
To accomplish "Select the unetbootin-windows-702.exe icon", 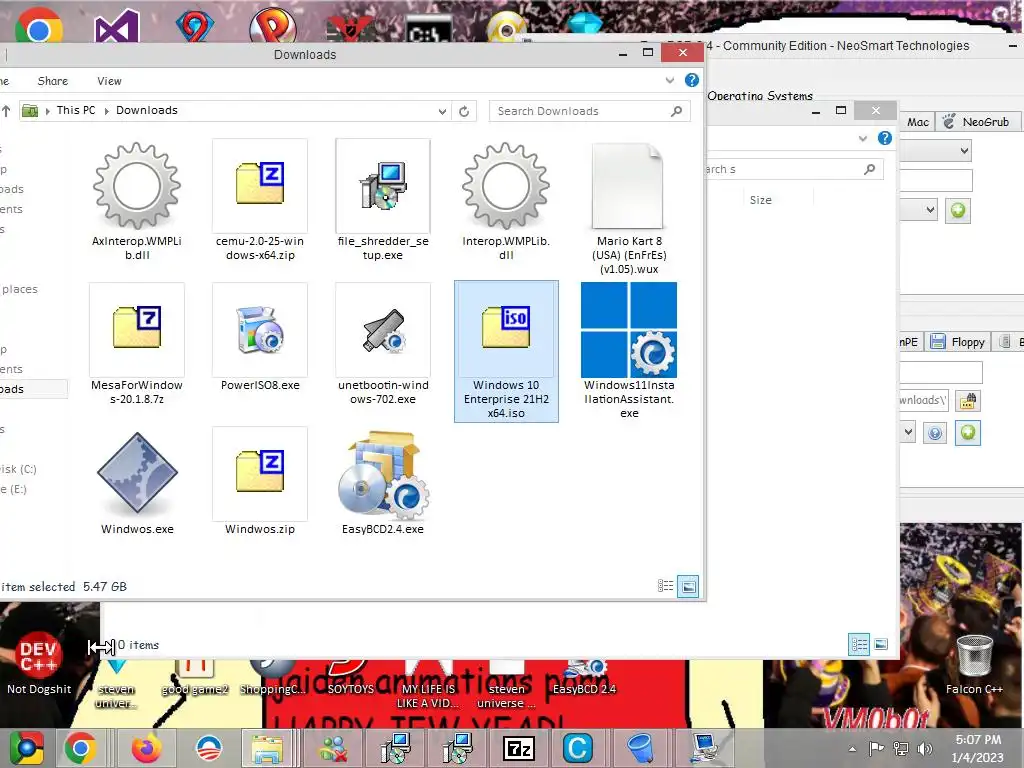I will coord(383,330).
